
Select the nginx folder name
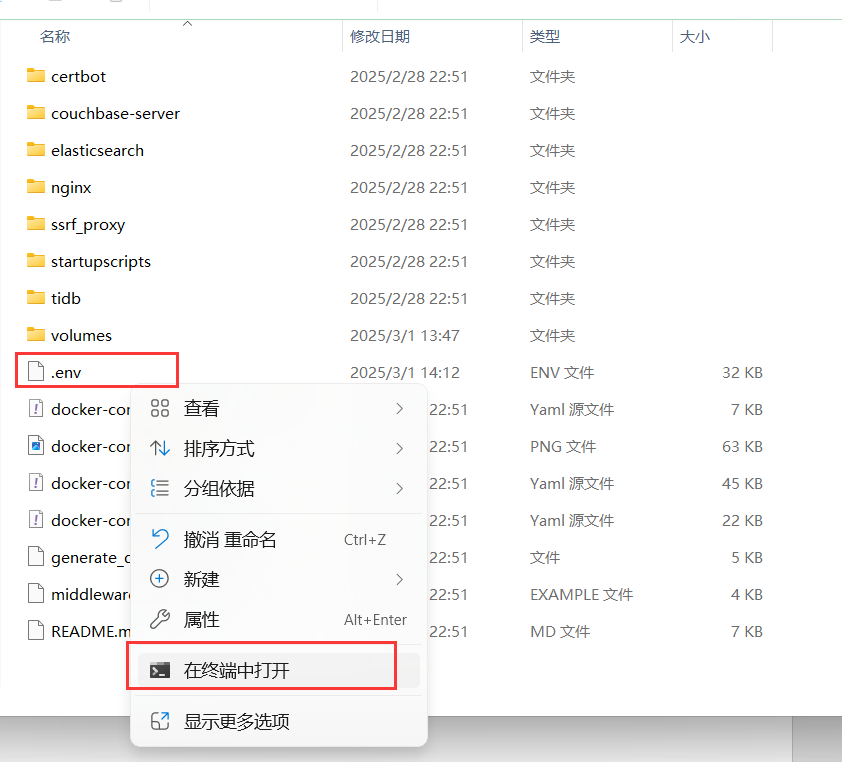tap(71, 188)
